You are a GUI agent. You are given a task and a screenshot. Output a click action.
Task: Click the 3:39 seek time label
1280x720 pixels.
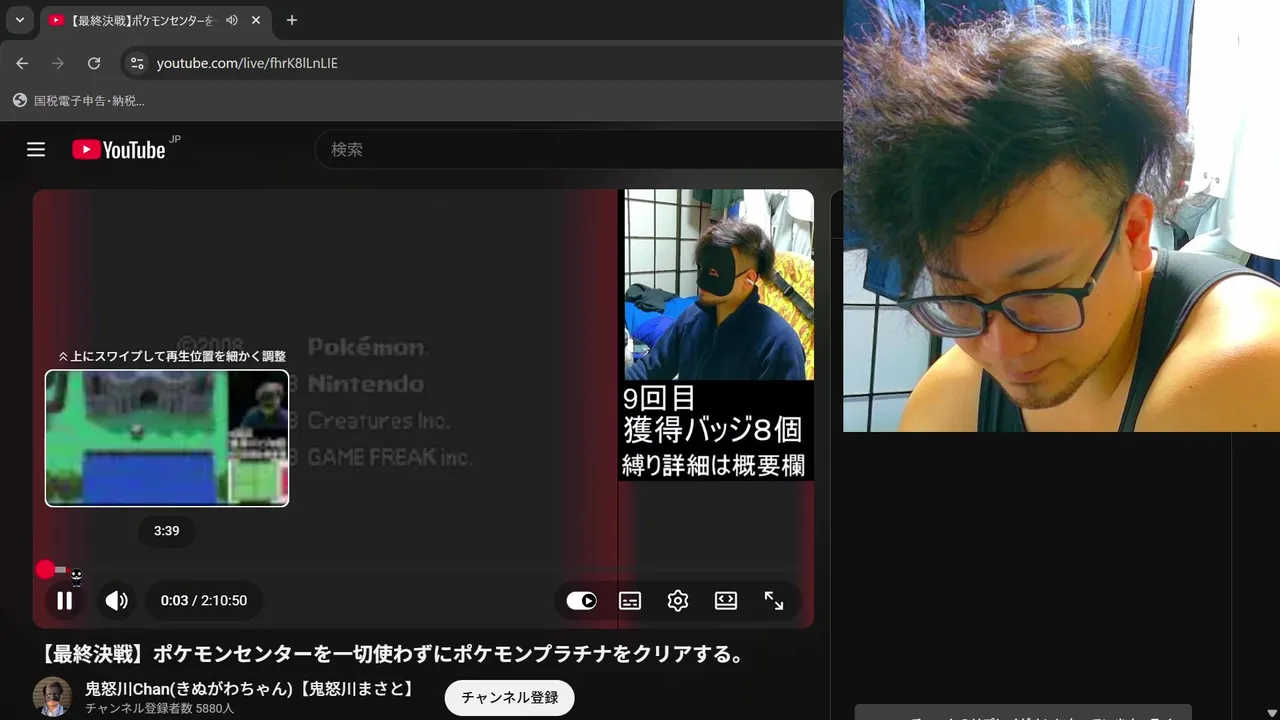166,531
